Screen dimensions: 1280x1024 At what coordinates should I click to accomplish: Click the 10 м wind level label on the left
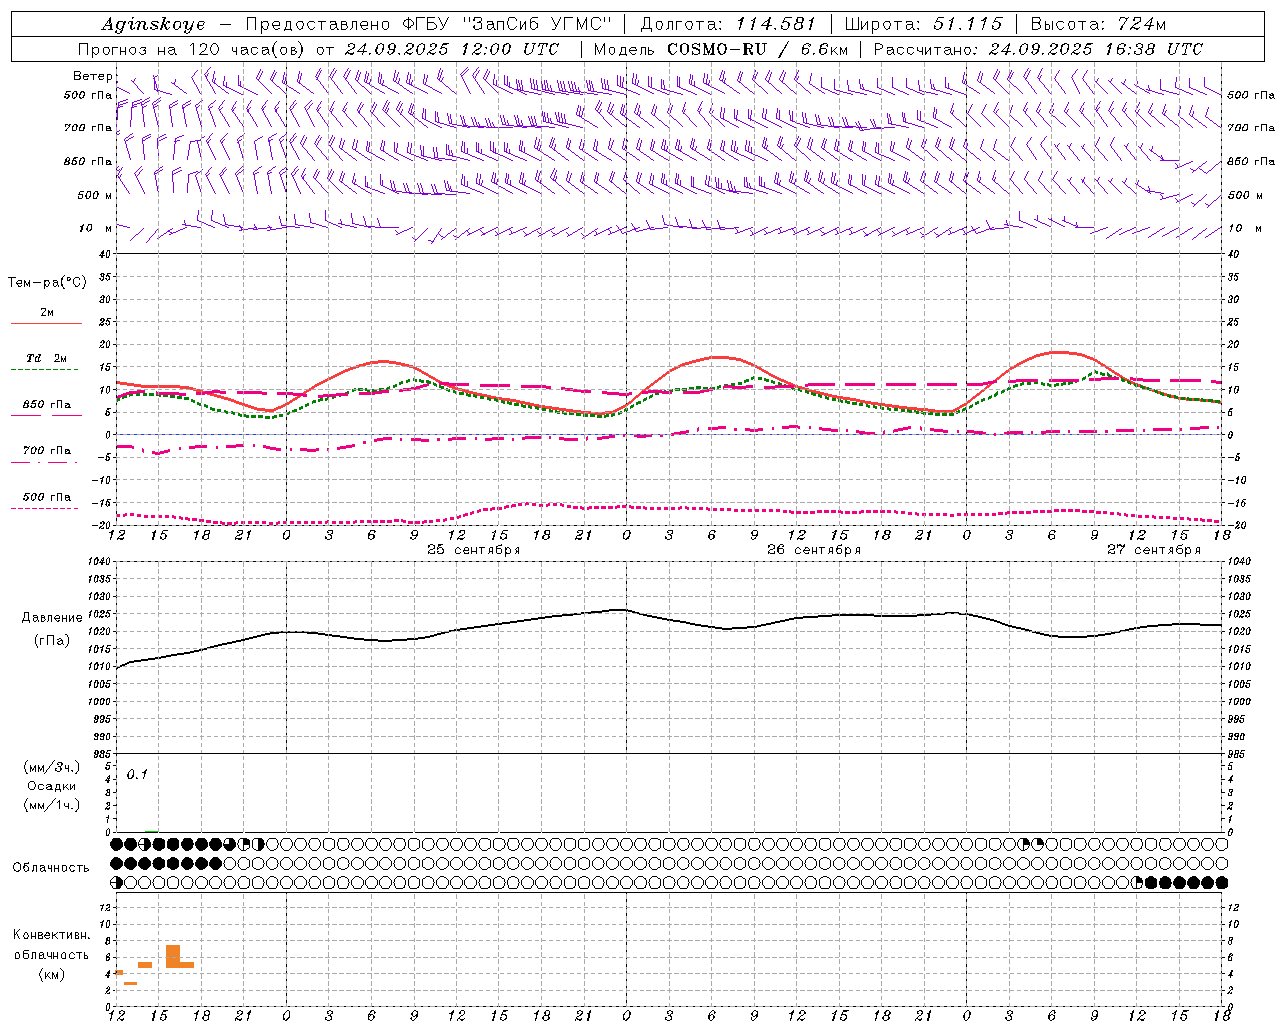click(96, 229)
